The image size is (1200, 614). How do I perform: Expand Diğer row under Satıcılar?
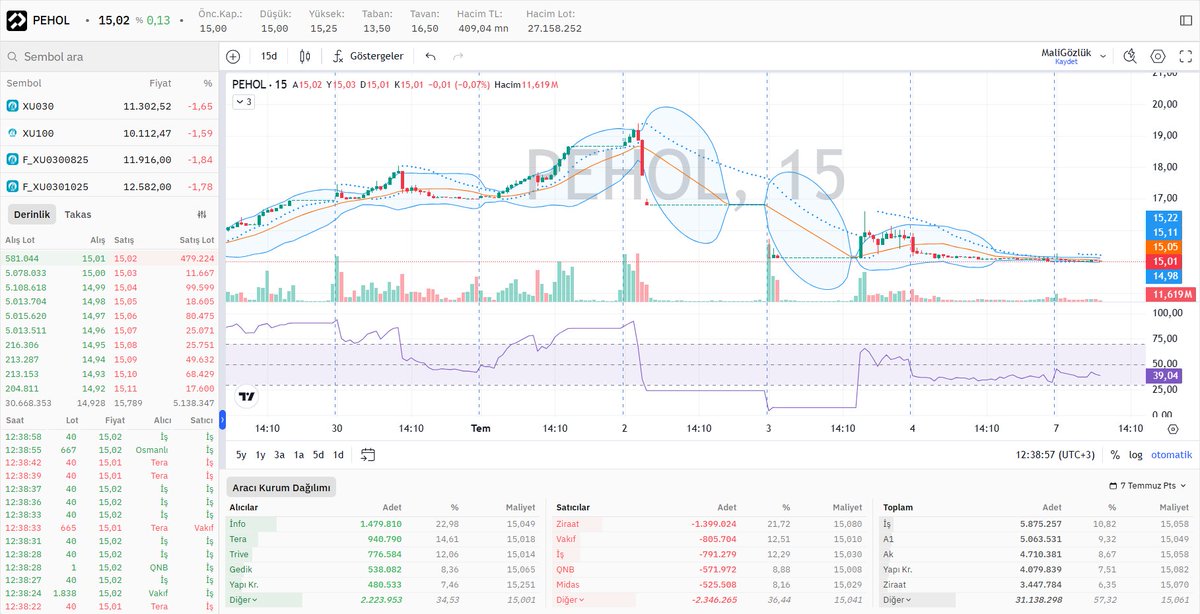pos(572,600)
